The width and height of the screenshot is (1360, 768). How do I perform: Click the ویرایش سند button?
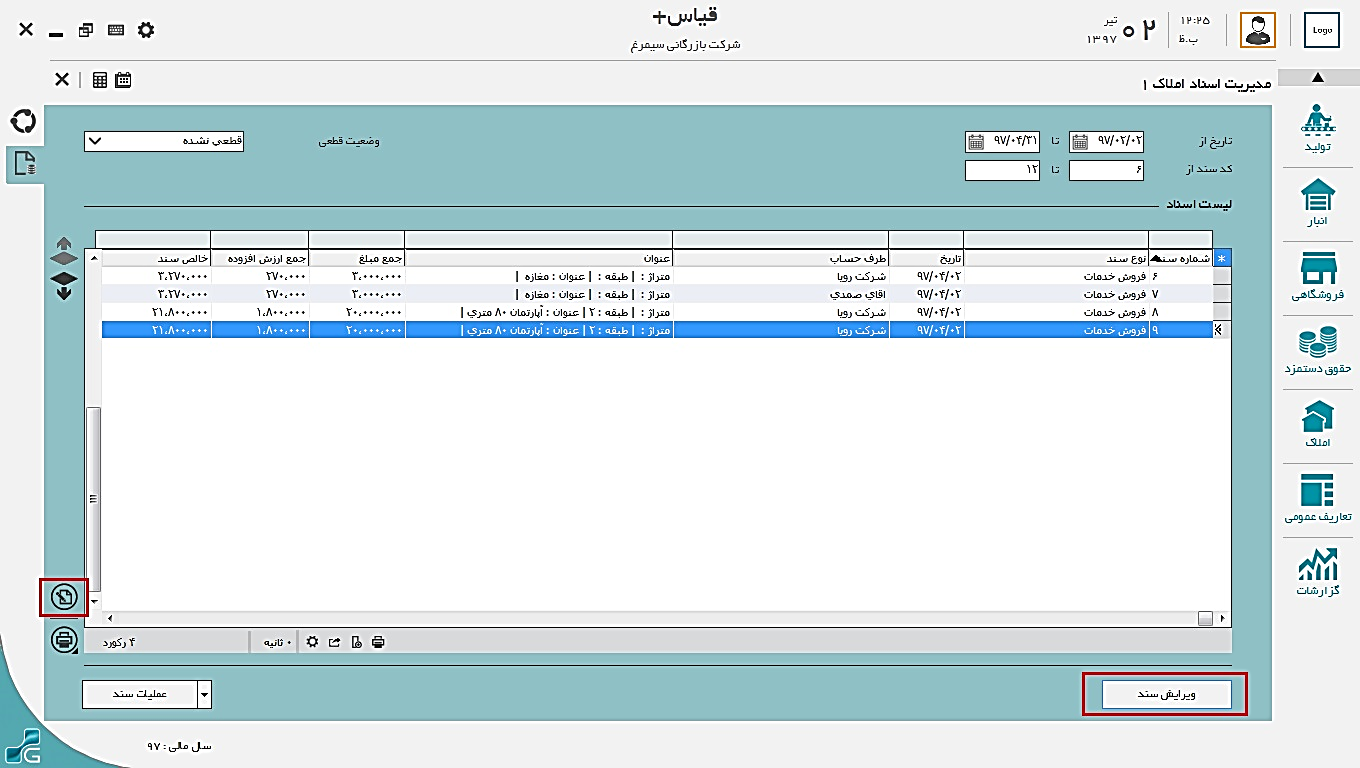coord(1166,694)
